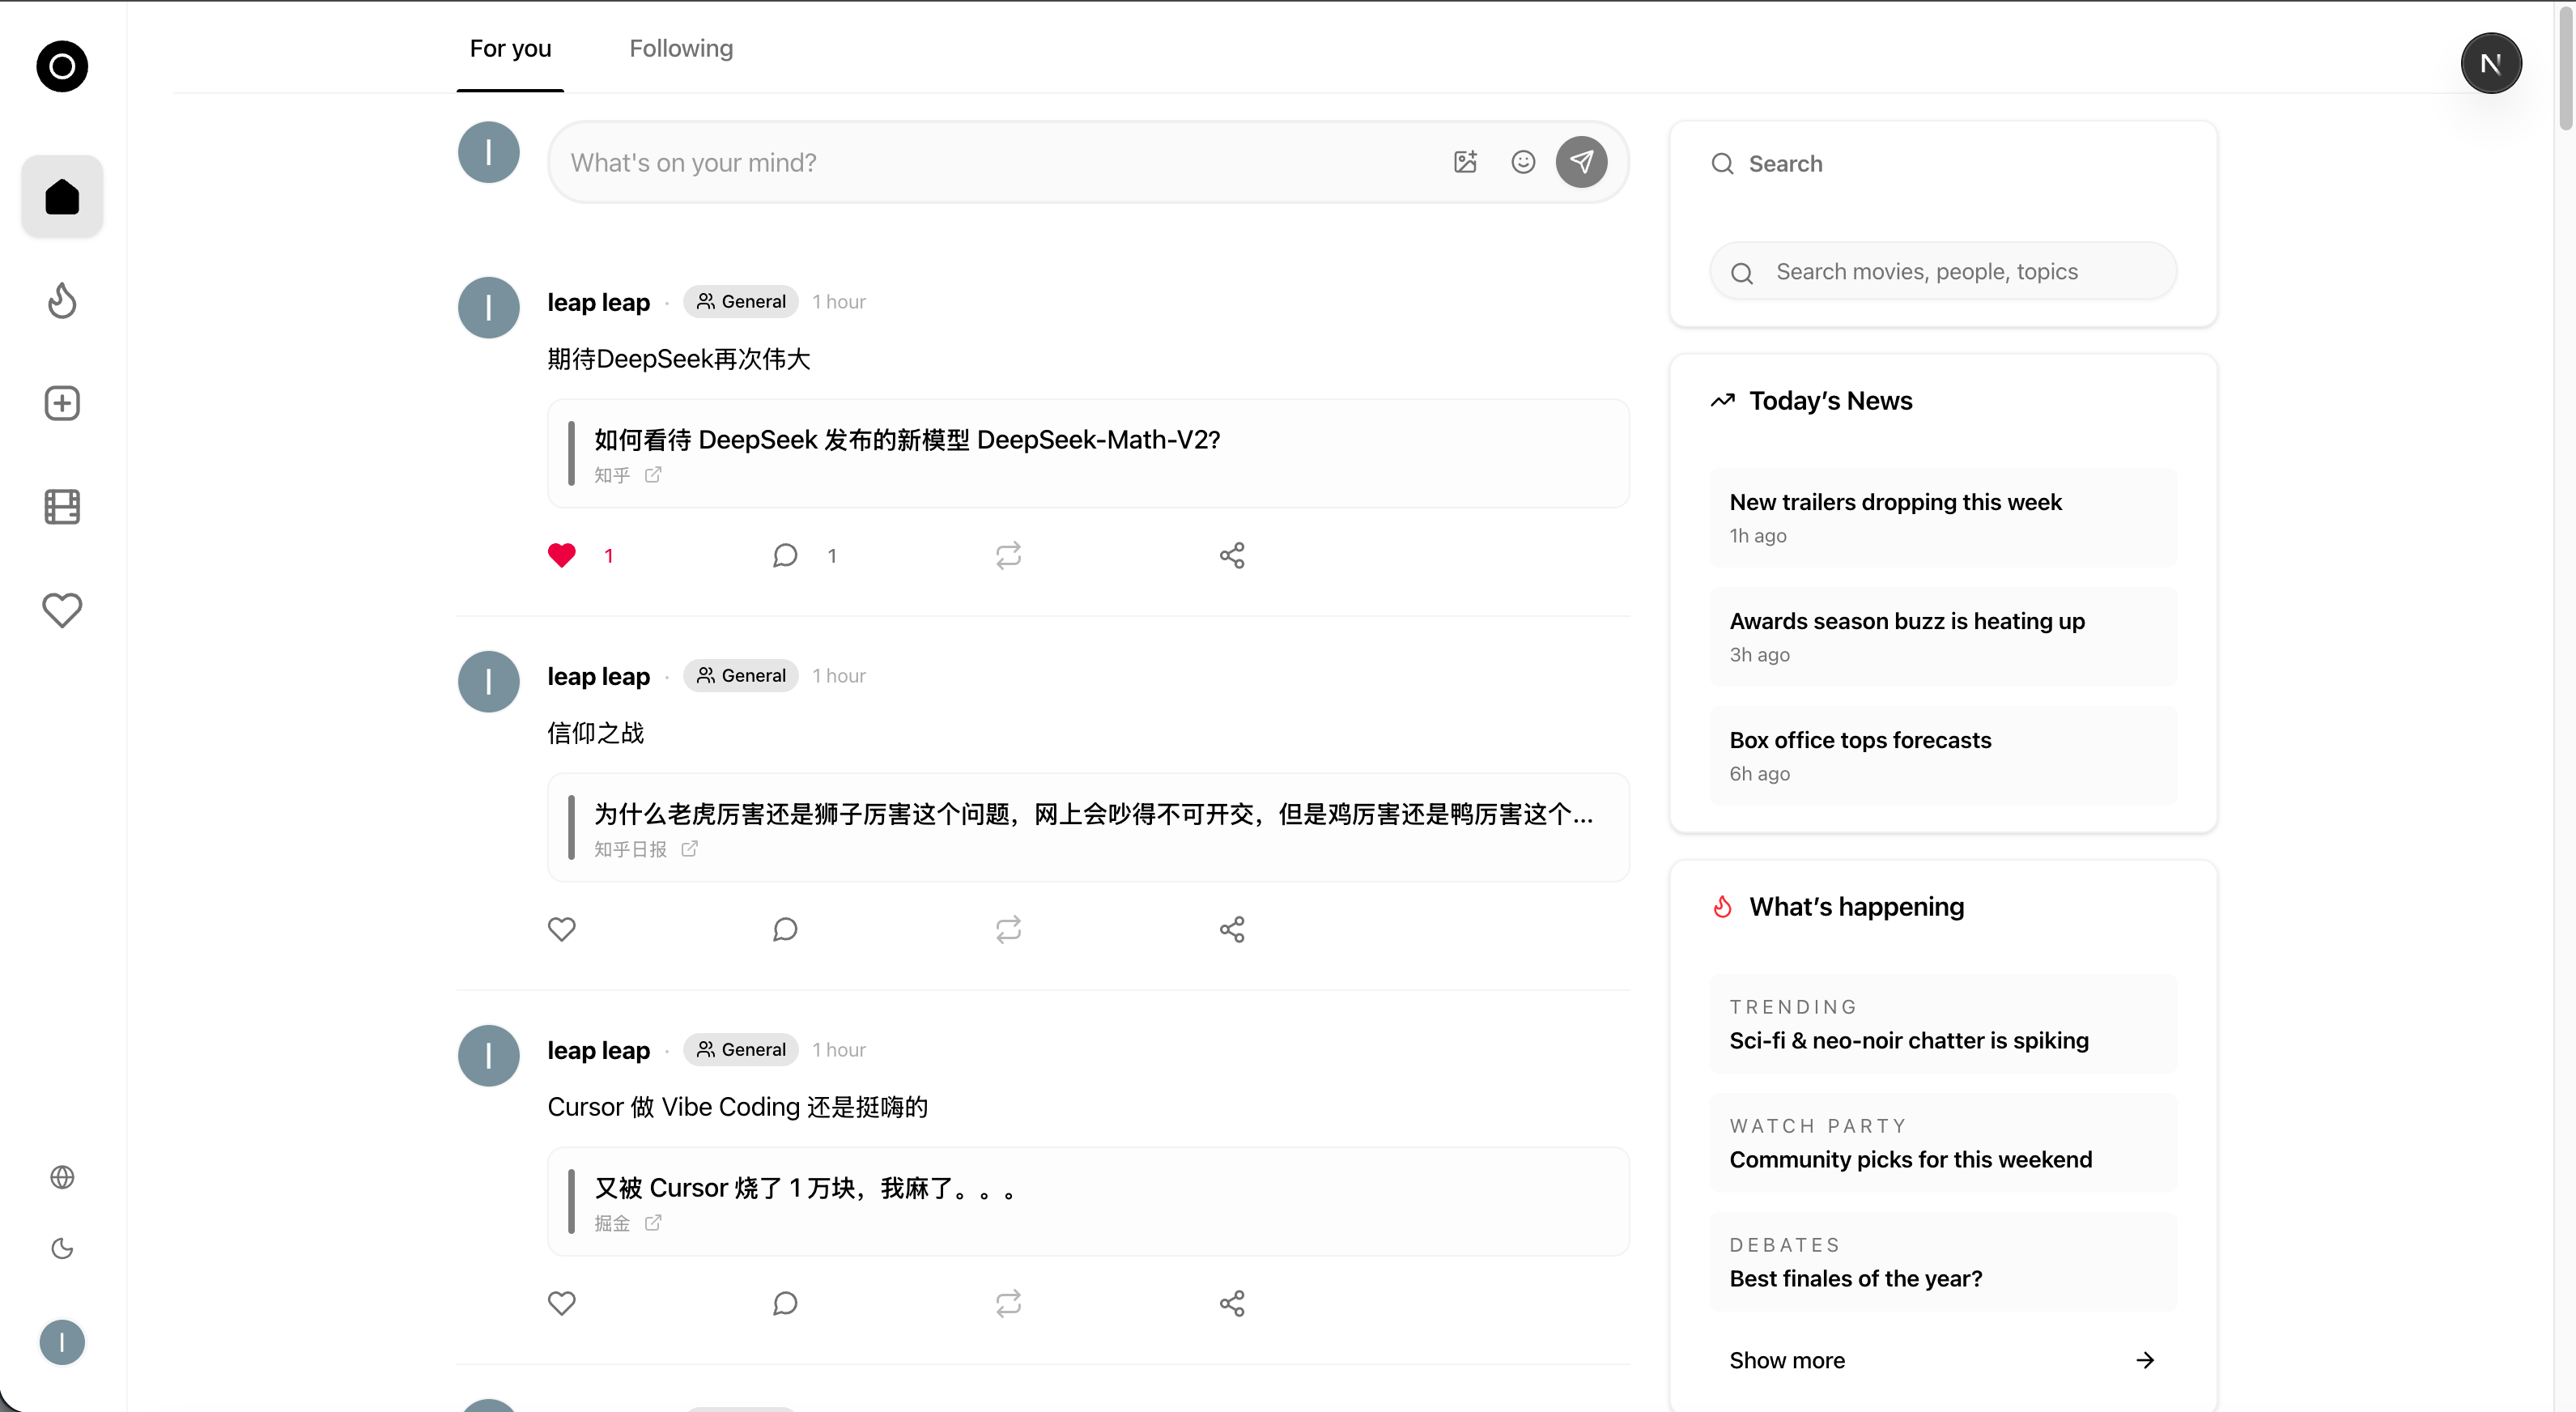Open the DeepSeek-Math-V2 知乎 link card

[x=1088, y=453]
